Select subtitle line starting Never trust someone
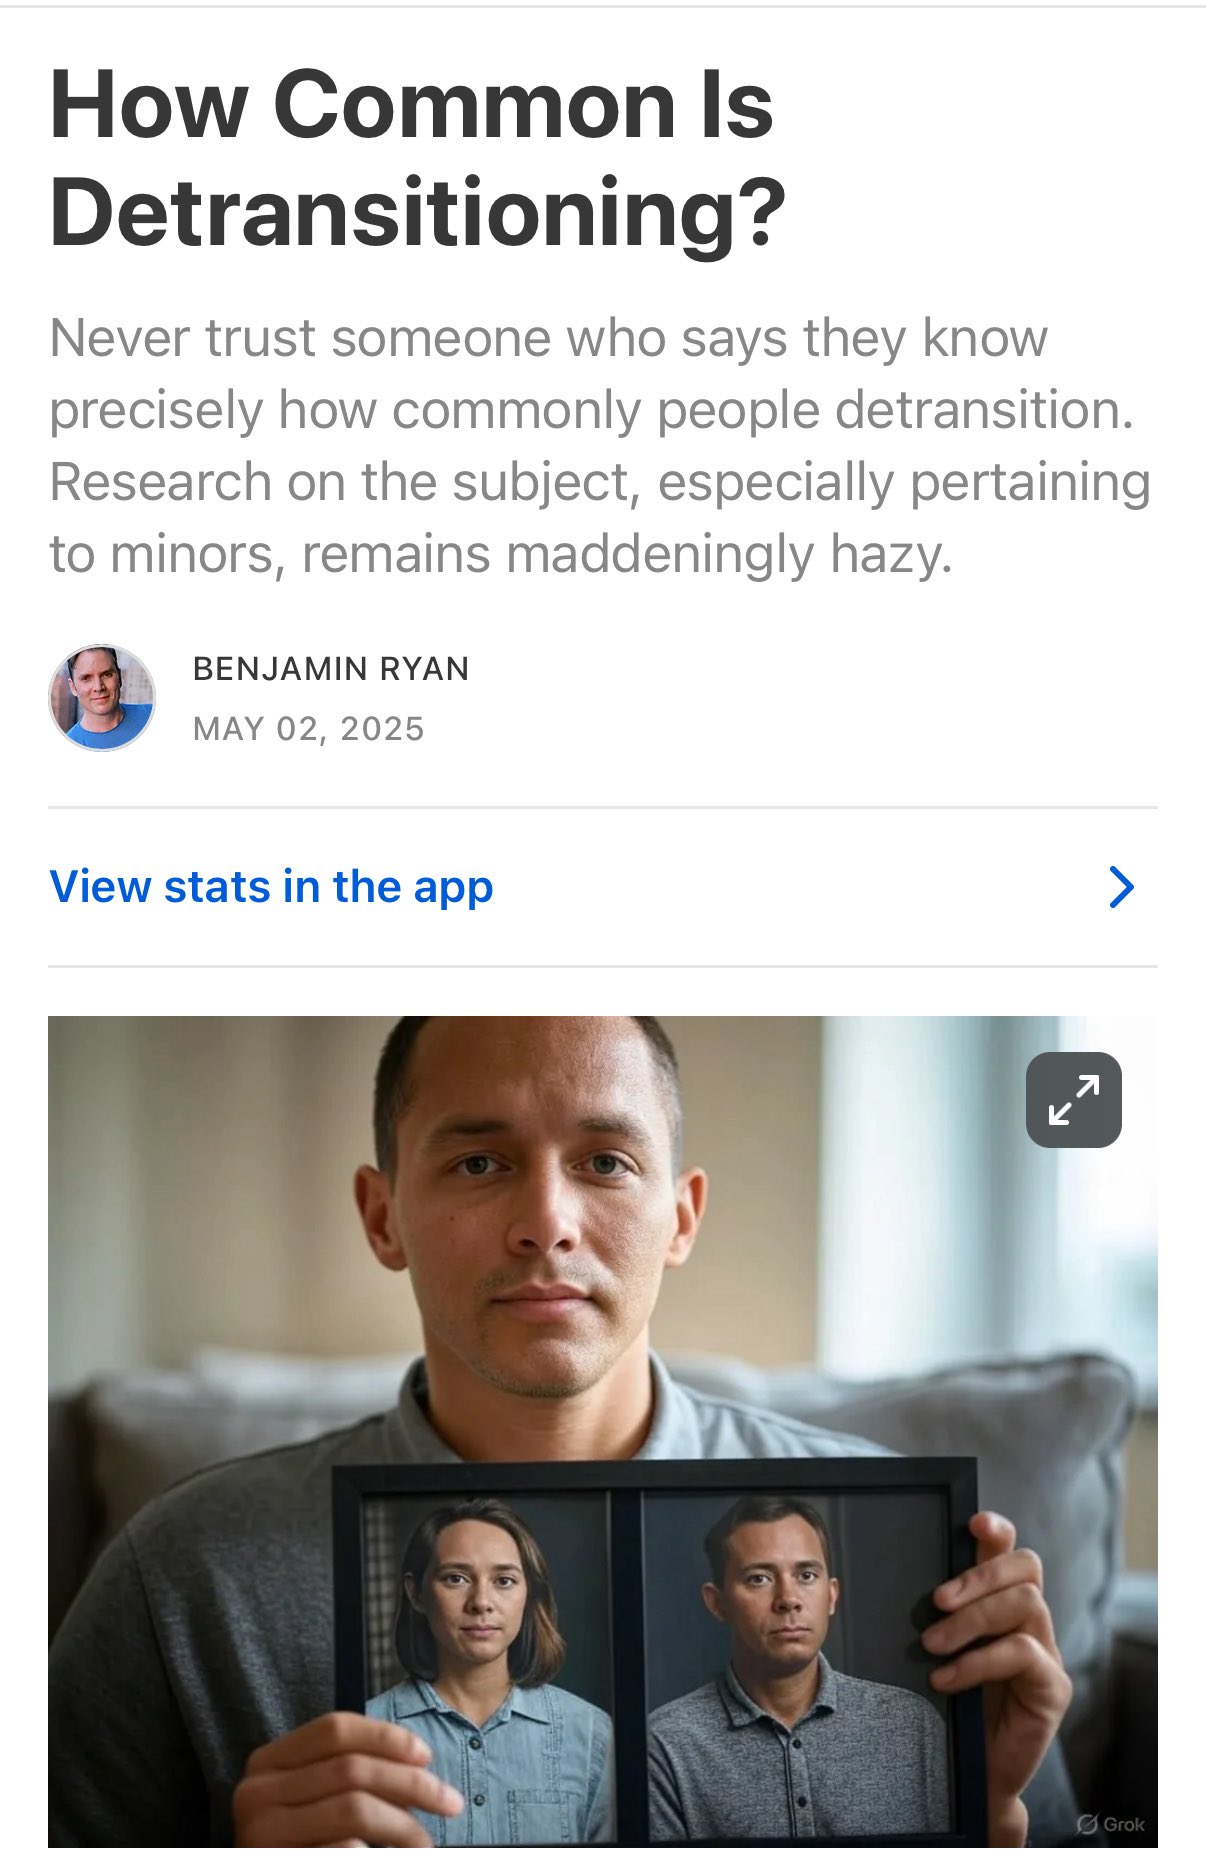The image size is (1206, 1849). coord(549,337)
